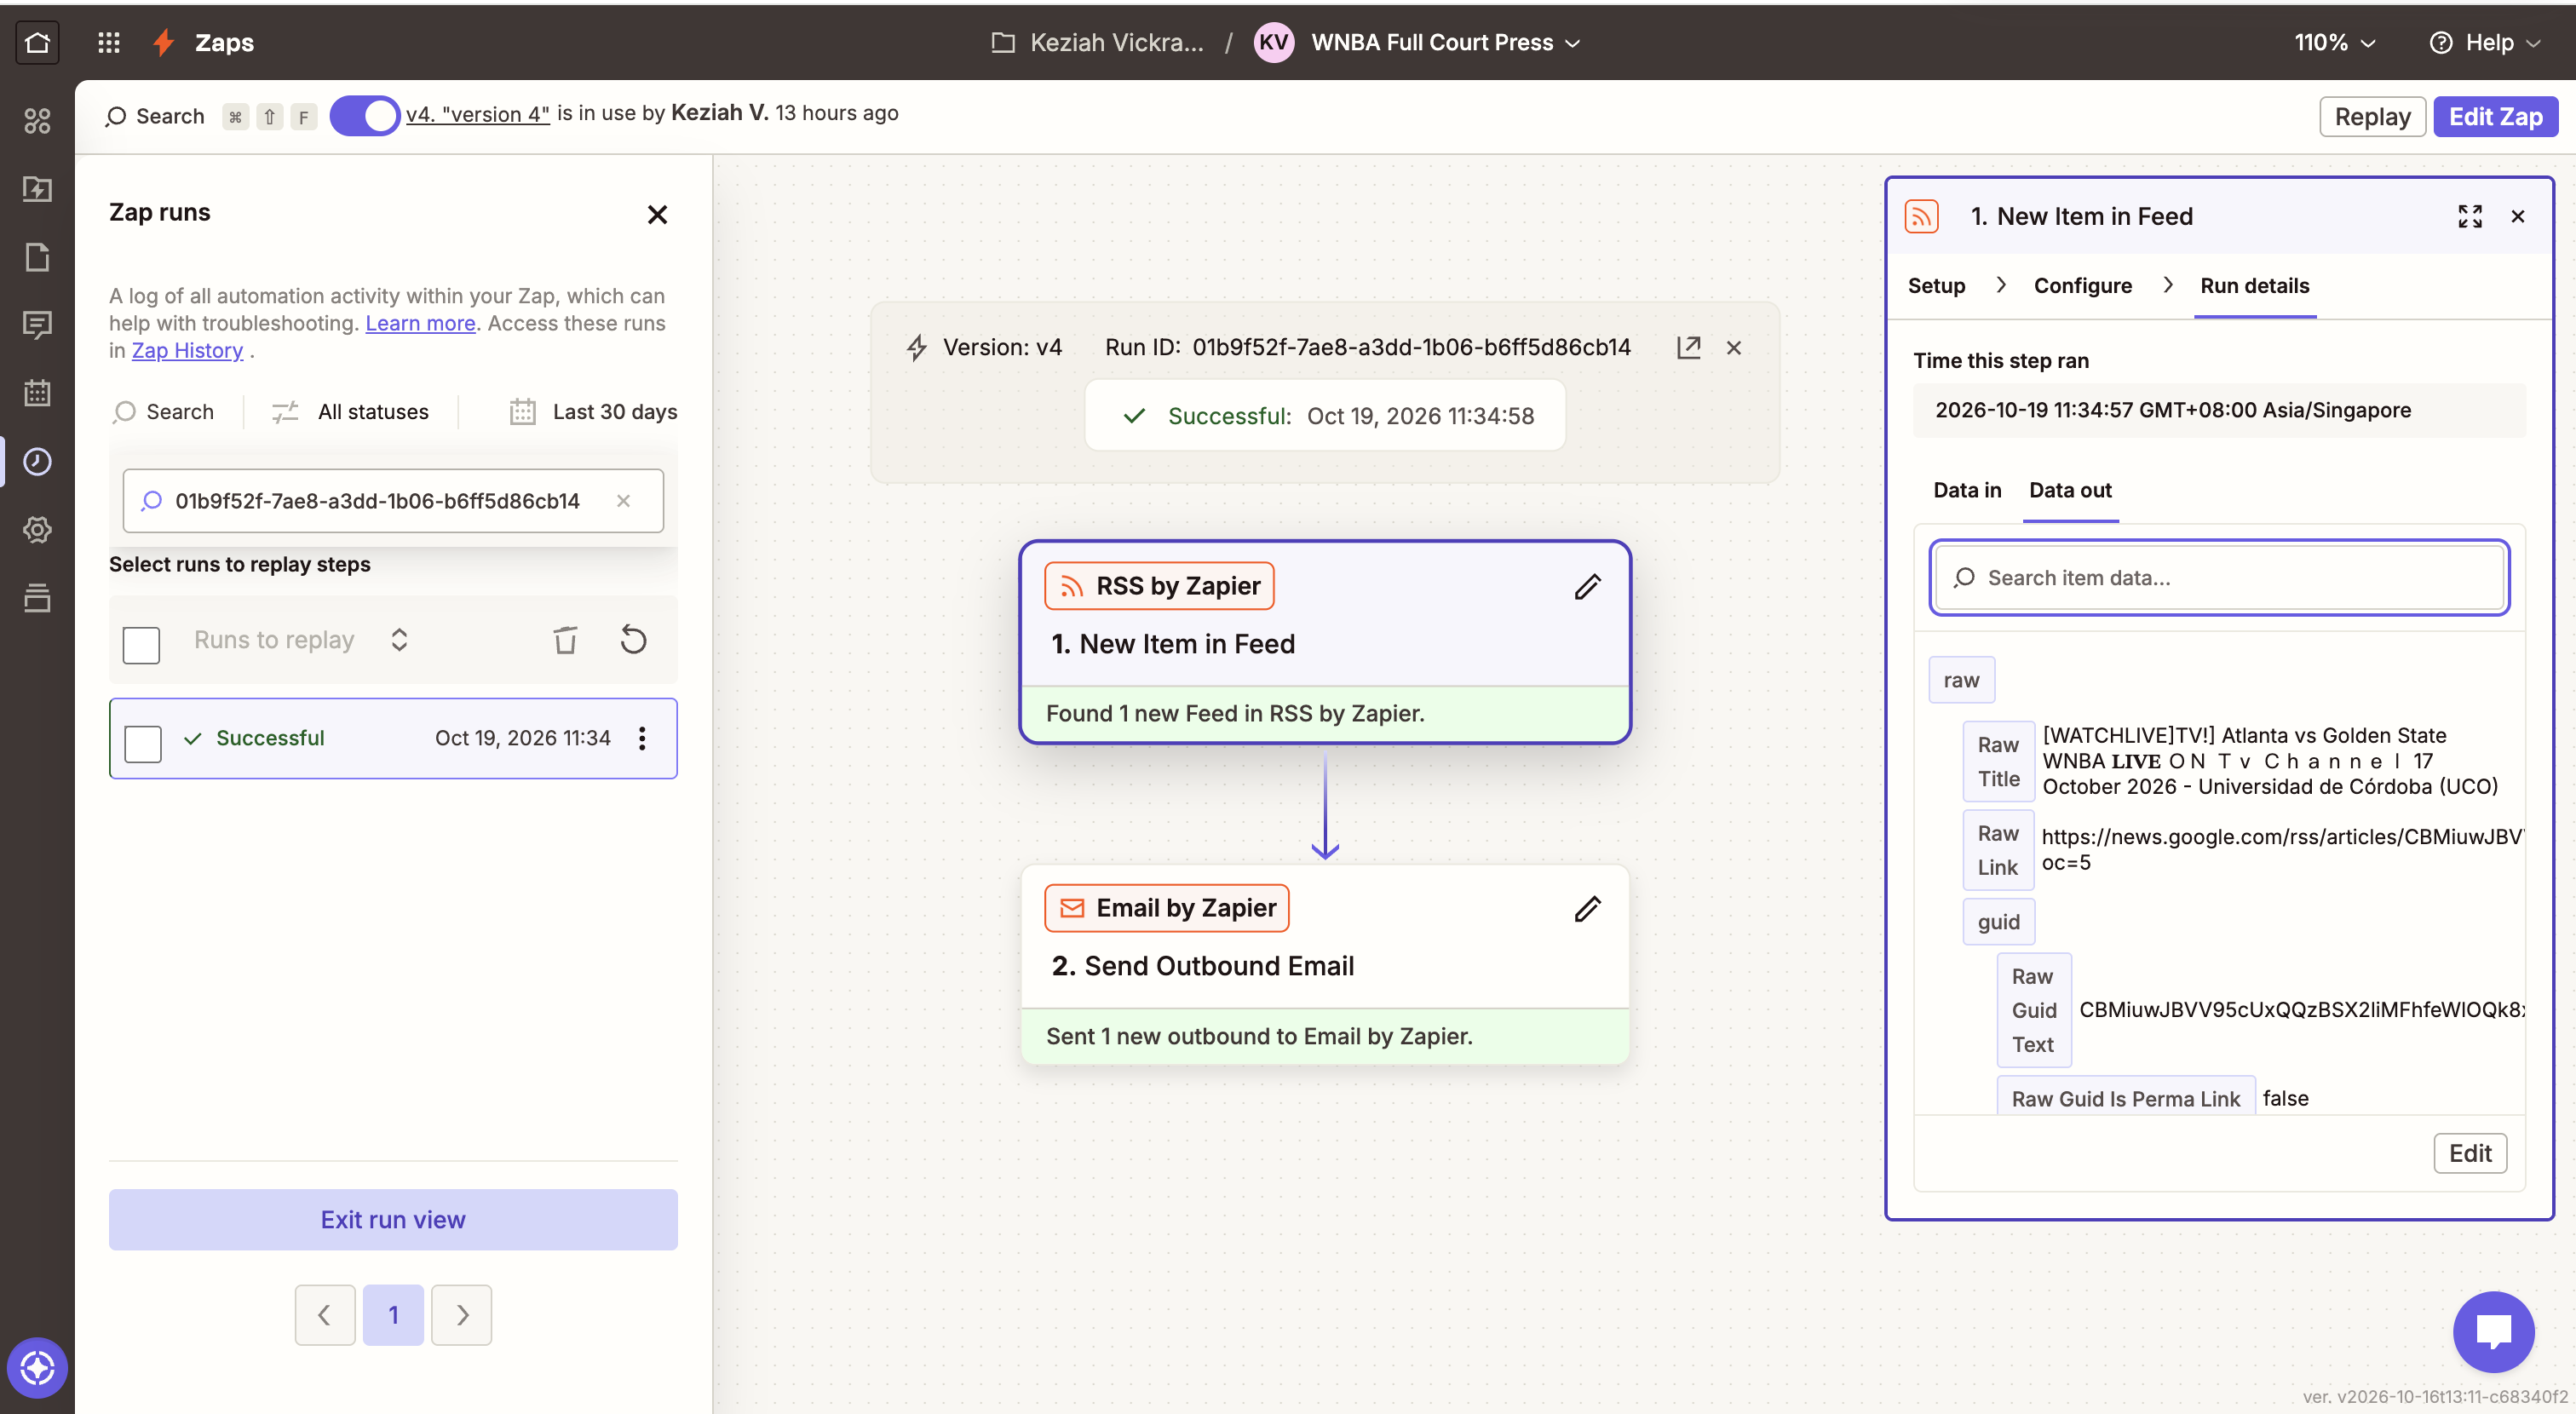The width and height of the screenshot is (2576, 1414).
Task: Switch to the Setup tab
Action: pos(1936,286)
